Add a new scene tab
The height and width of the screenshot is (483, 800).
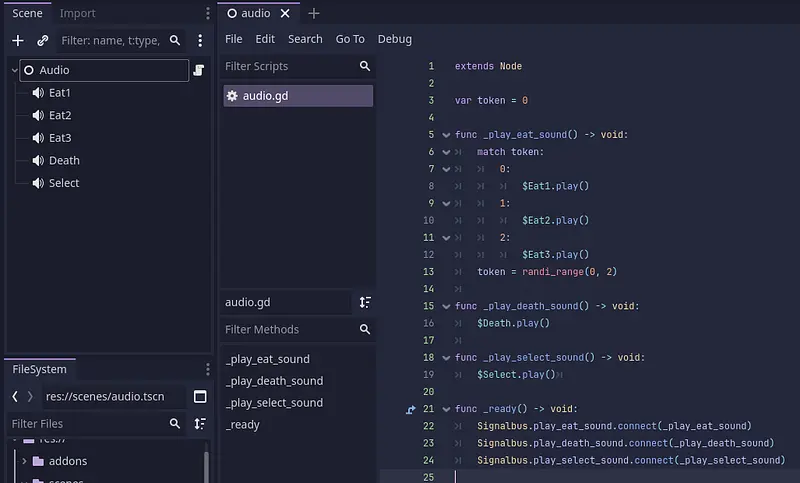tap(314, 14)
